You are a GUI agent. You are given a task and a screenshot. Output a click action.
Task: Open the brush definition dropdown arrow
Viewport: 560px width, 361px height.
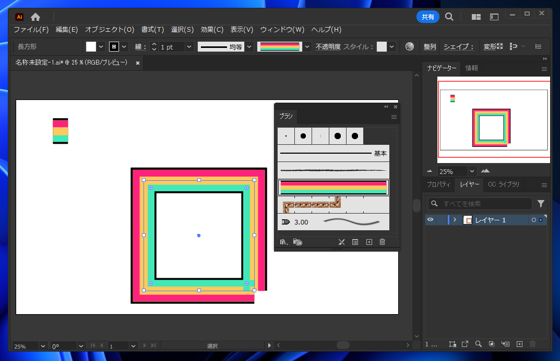(307, 47)
